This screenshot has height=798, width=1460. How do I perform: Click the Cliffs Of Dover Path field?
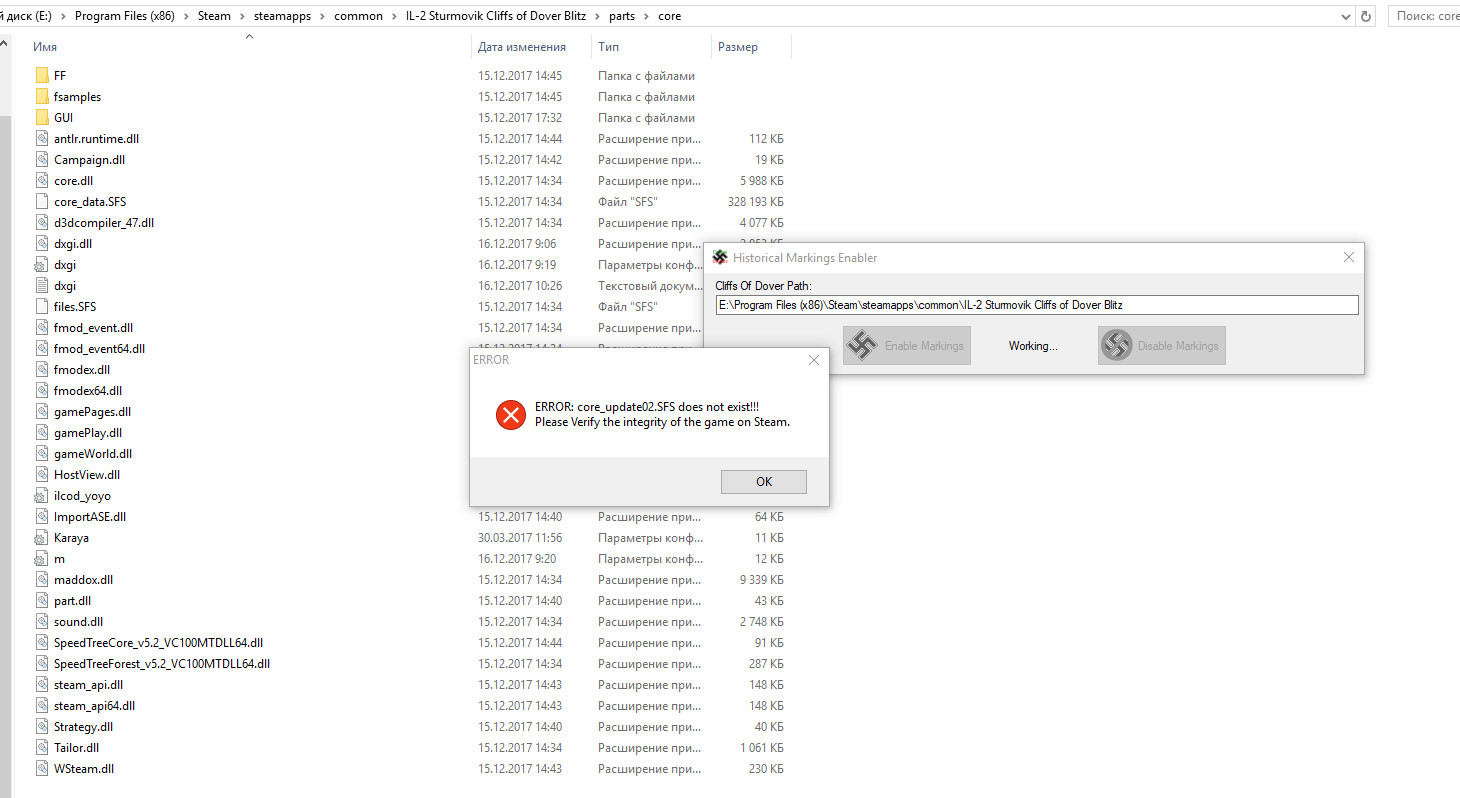coord(1037,305)
